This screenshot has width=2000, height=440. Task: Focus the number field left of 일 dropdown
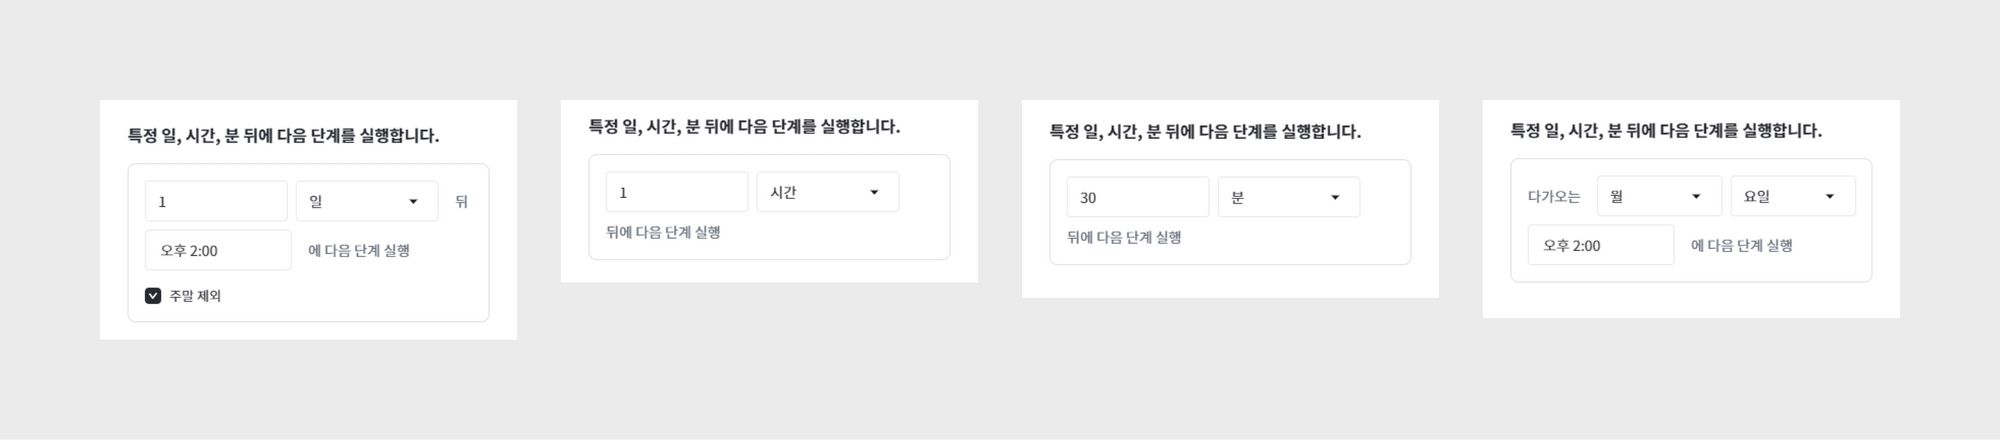click(x=216, y=202)
